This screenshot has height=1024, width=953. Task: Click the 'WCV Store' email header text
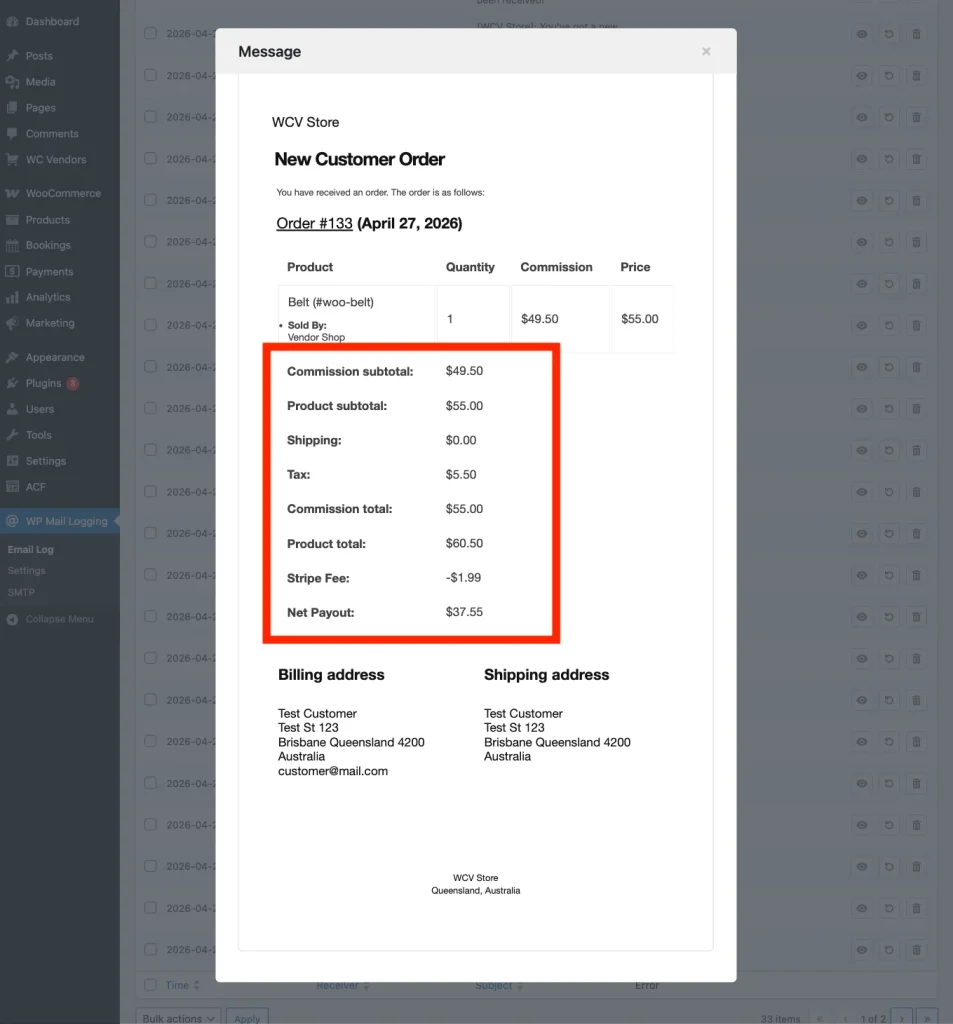(305, 122)
